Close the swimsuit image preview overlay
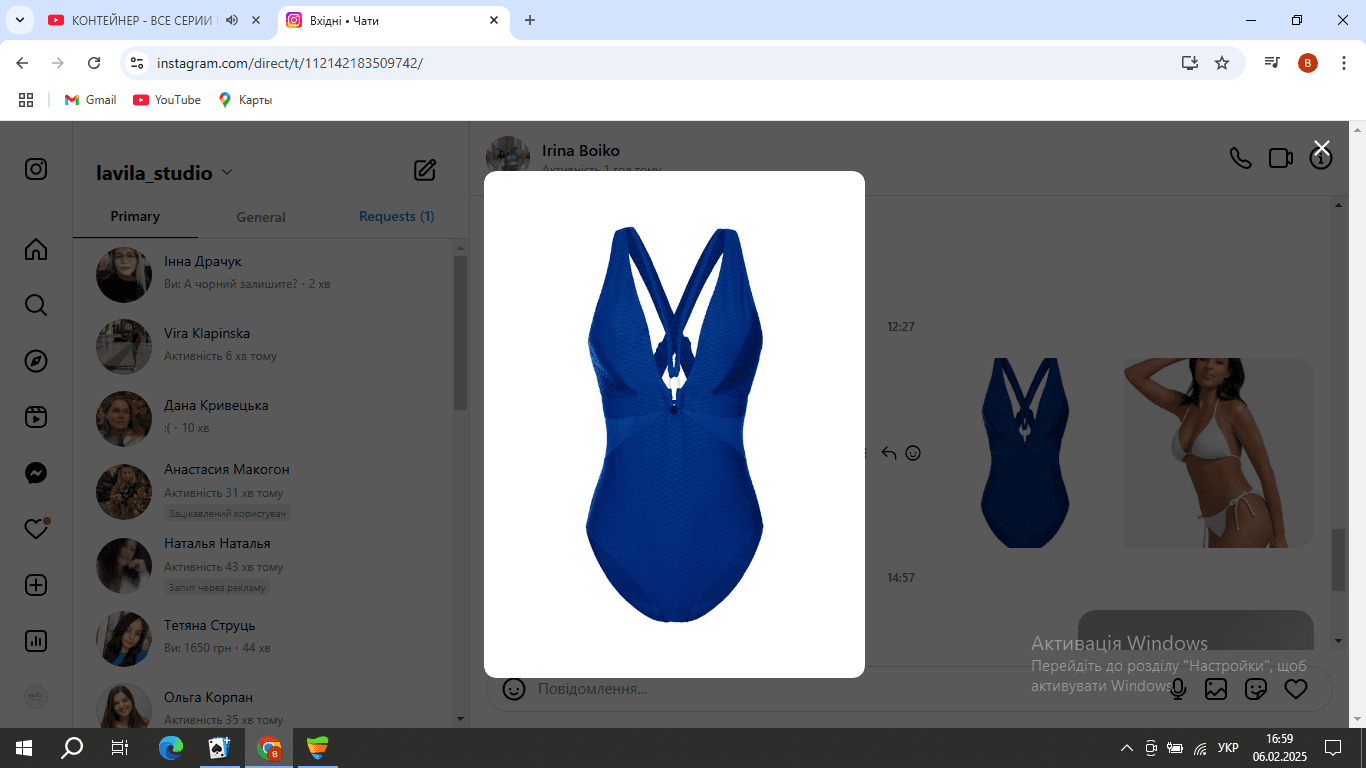The image size is (1366, 768). 1321,148
